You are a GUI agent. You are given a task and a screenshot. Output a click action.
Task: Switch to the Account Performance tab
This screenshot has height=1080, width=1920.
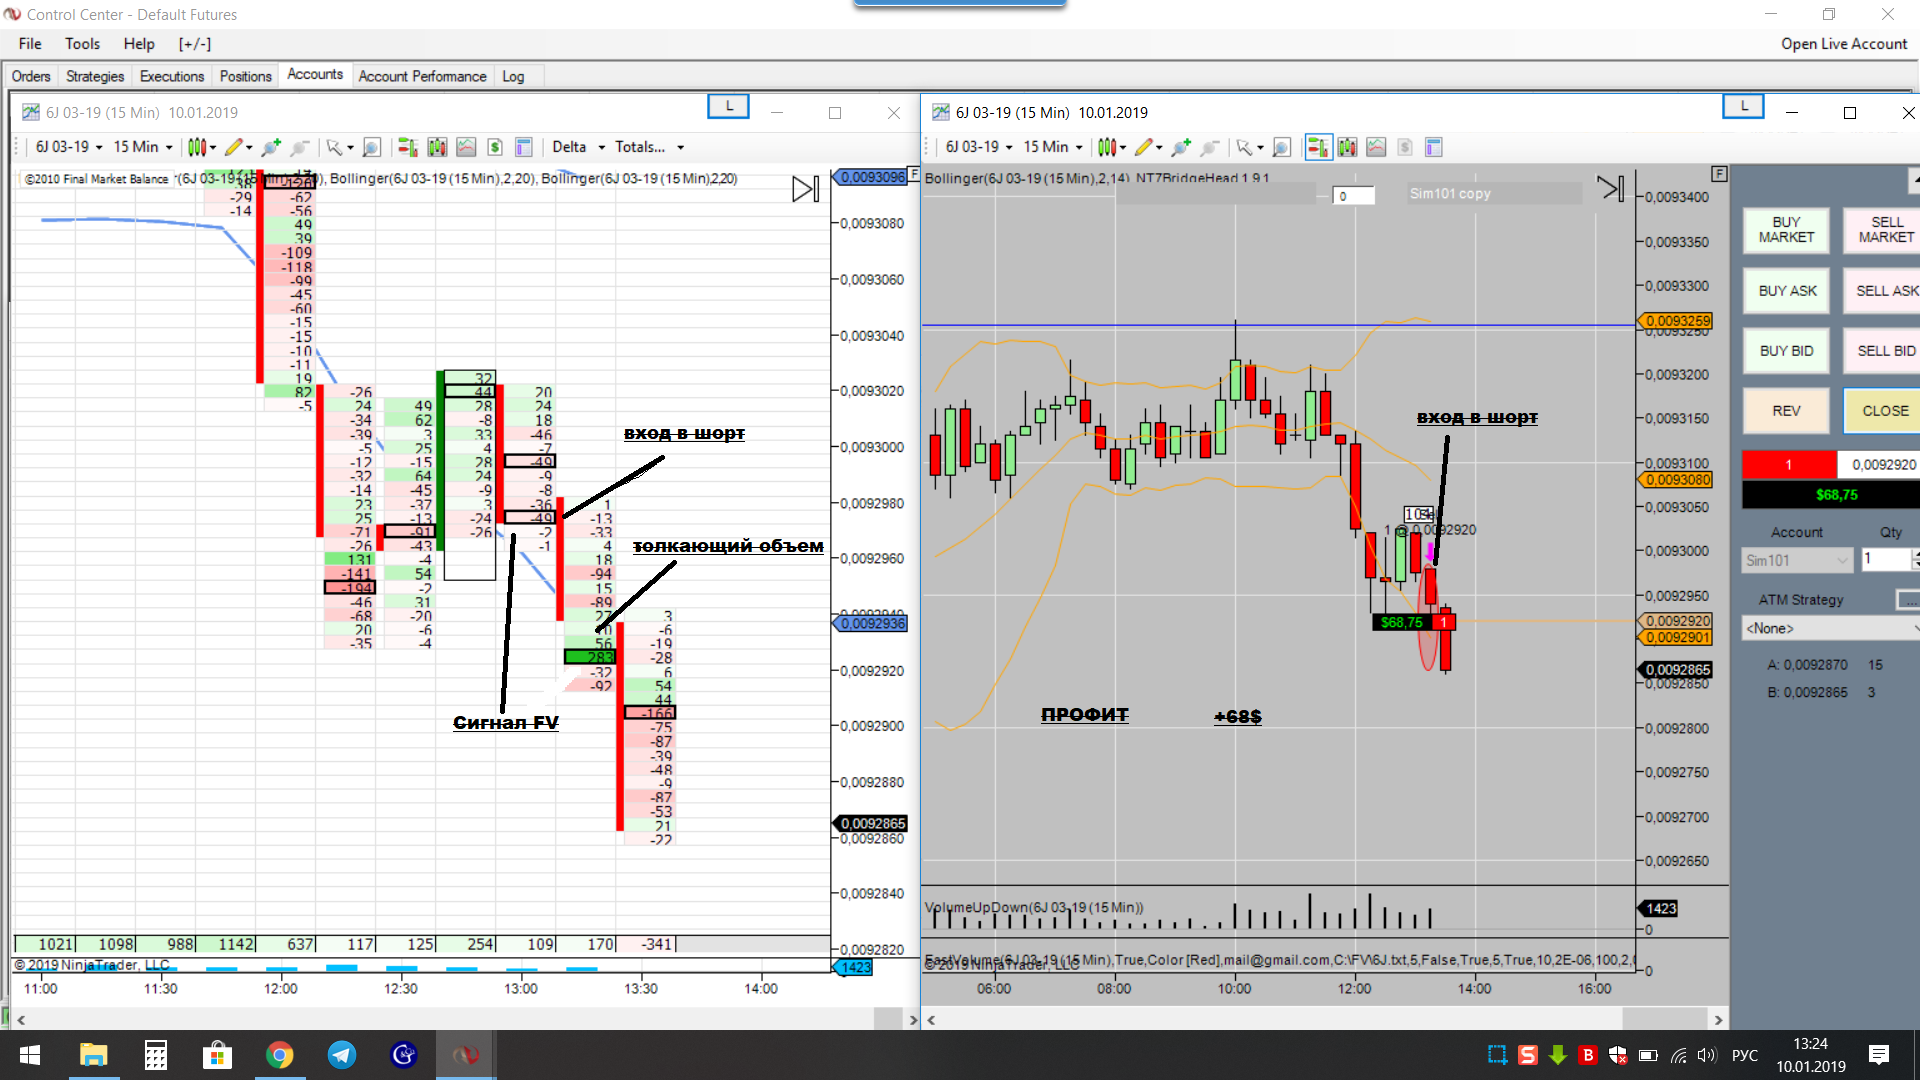[x=422, y=76]
